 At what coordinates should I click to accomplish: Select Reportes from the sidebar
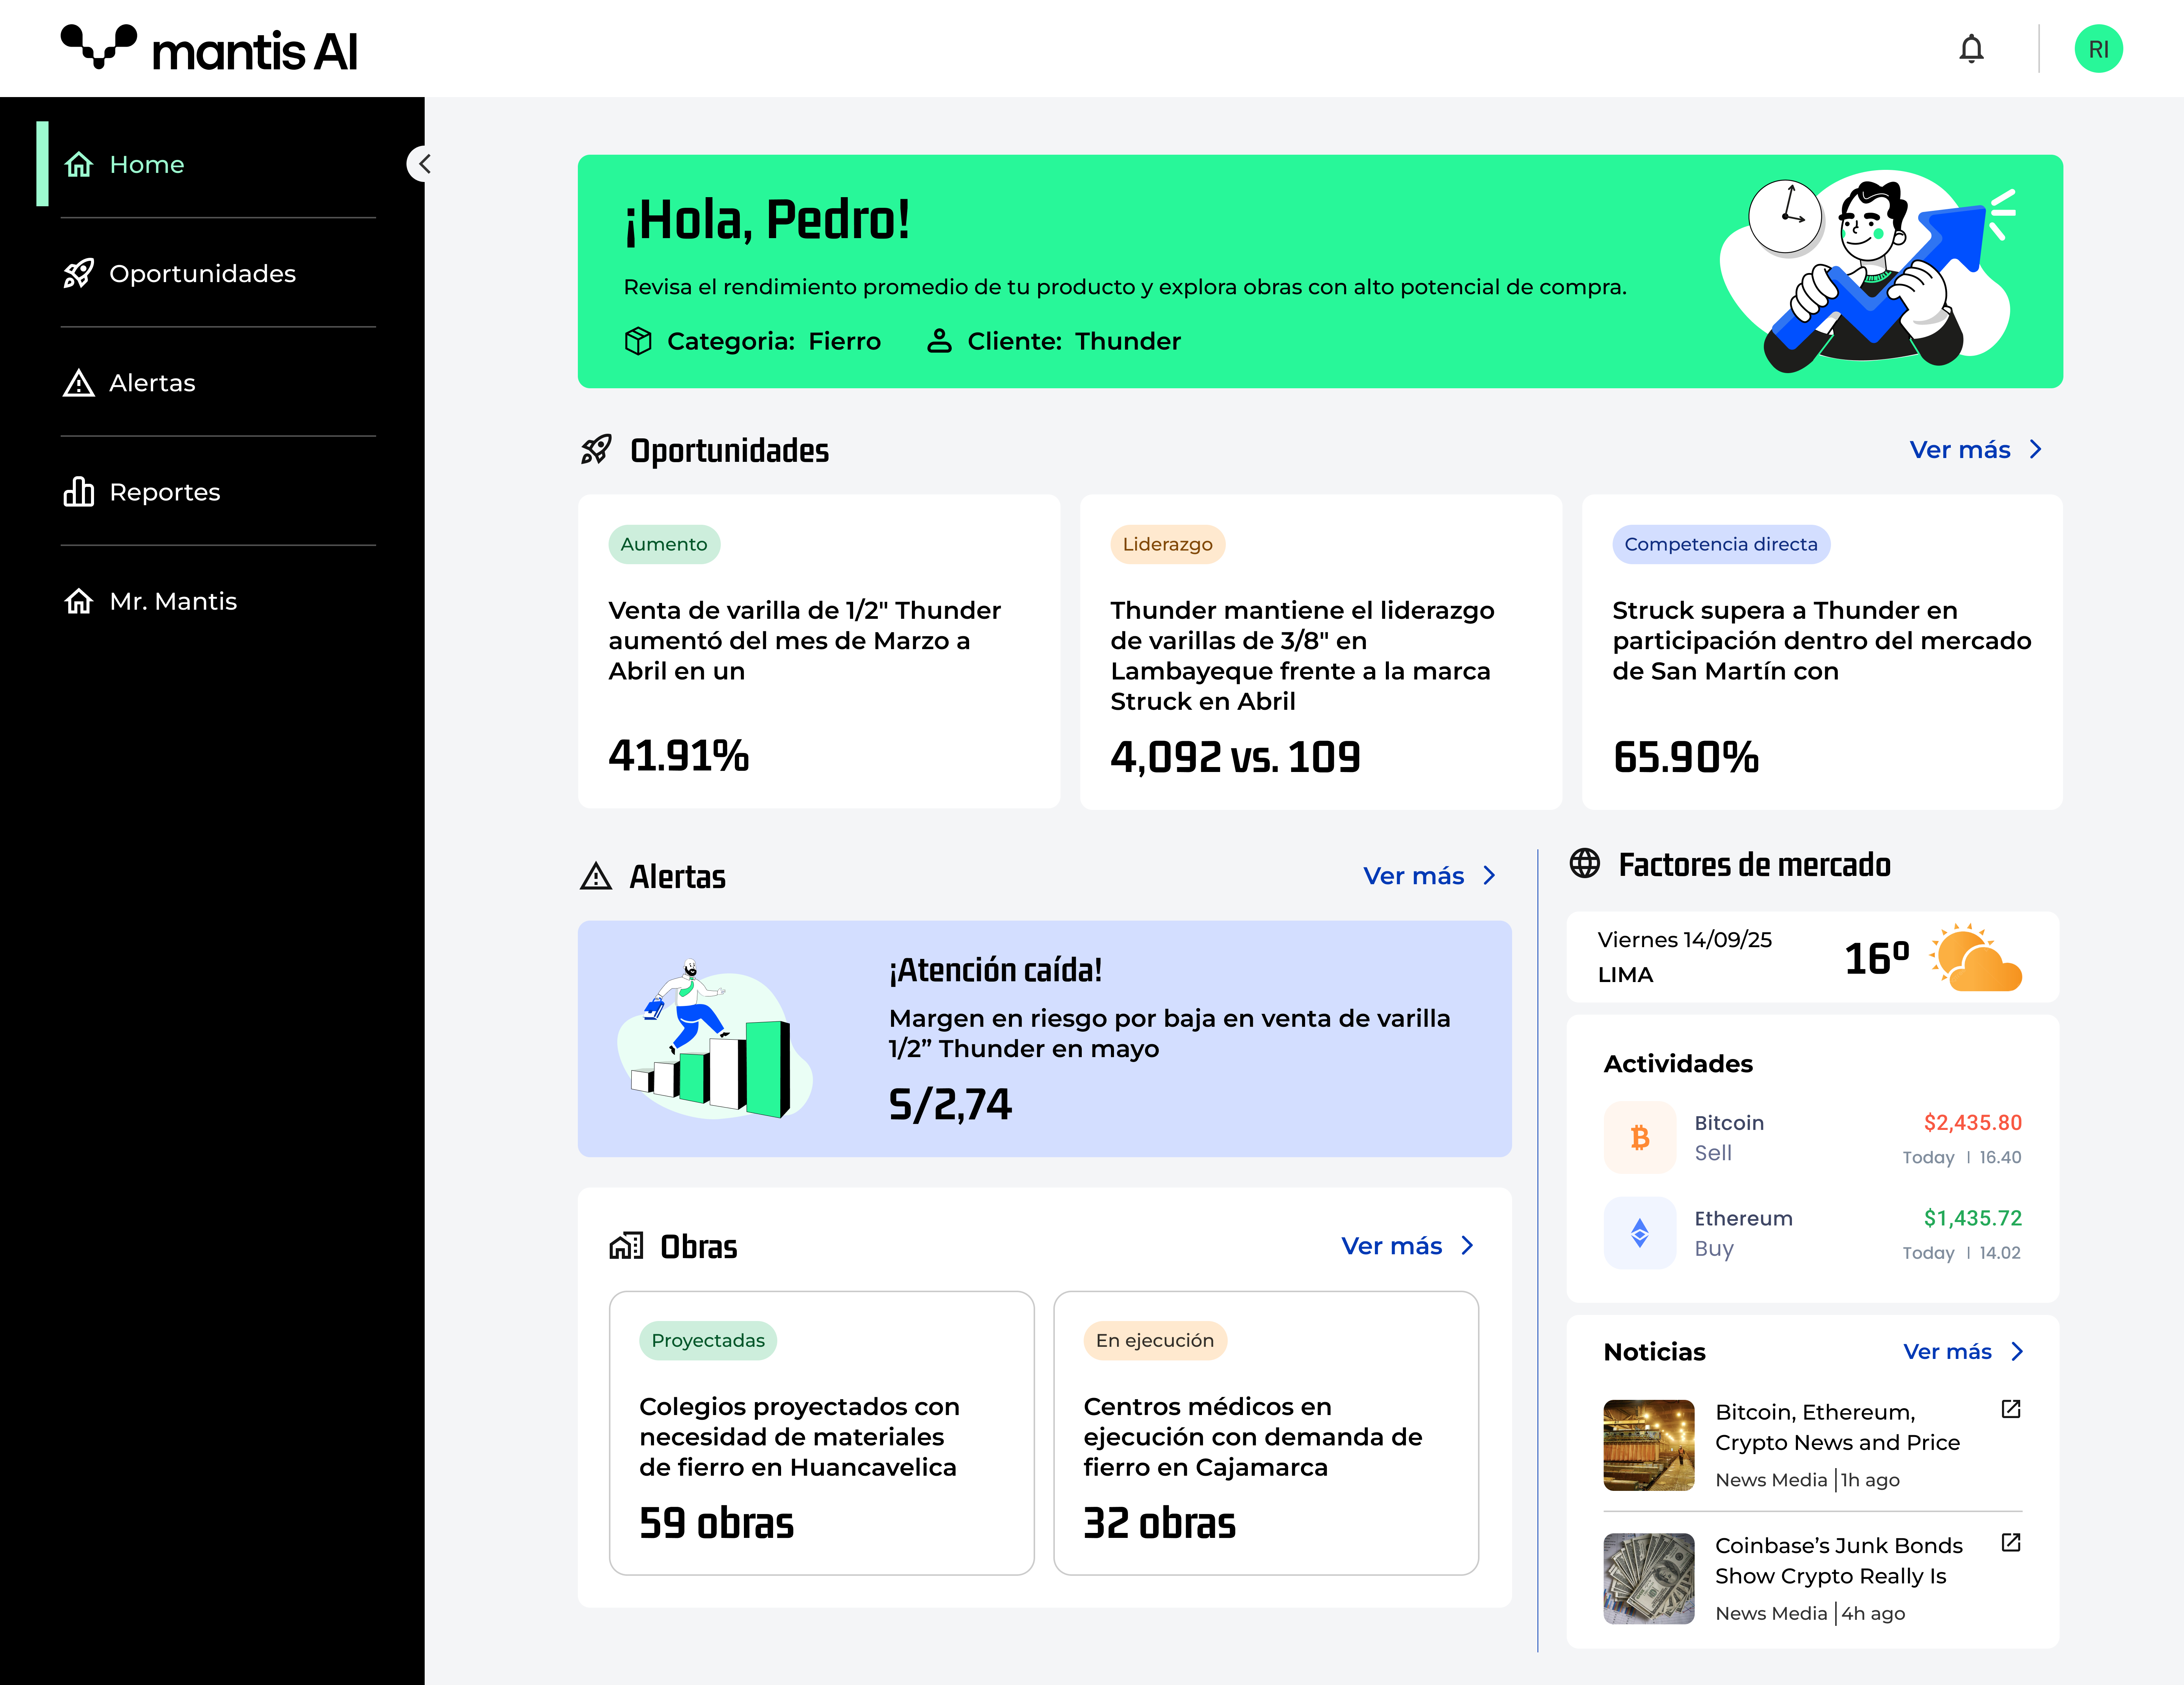pyautogui.click(x=164, y=492)
